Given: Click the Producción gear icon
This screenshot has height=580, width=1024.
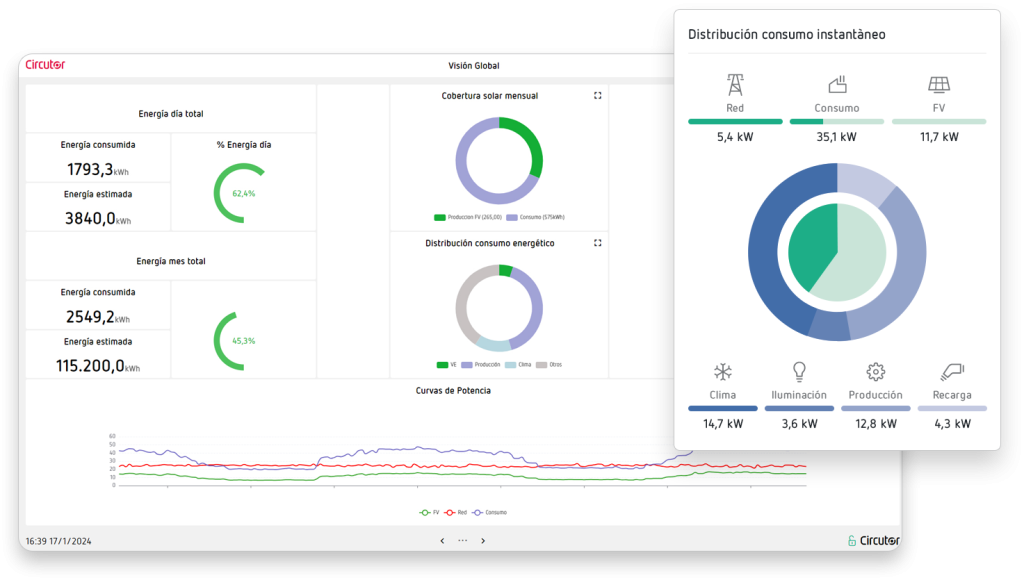Looking at the screenshot, I should (x=875, y=370).
